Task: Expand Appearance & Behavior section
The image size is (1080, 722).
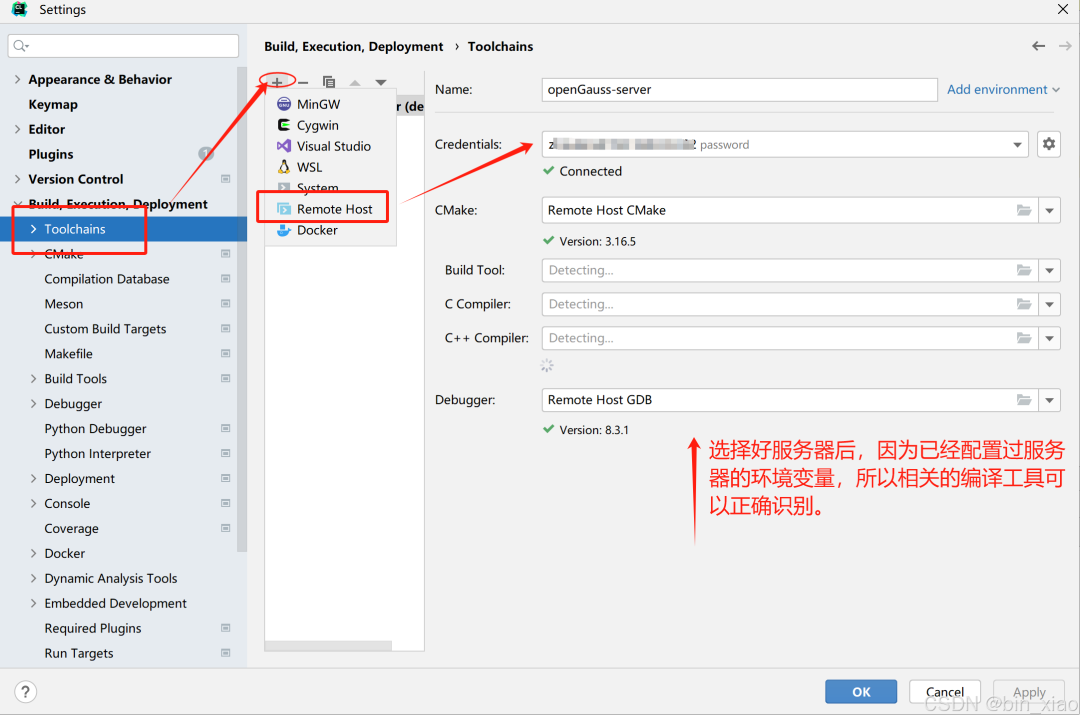Action: point(17,79)
